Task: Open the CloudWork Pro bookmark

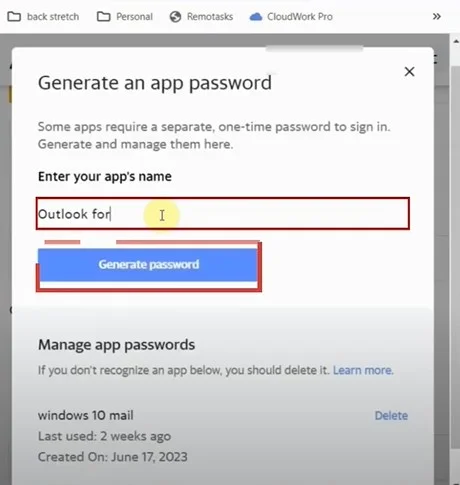Action: 291,16
